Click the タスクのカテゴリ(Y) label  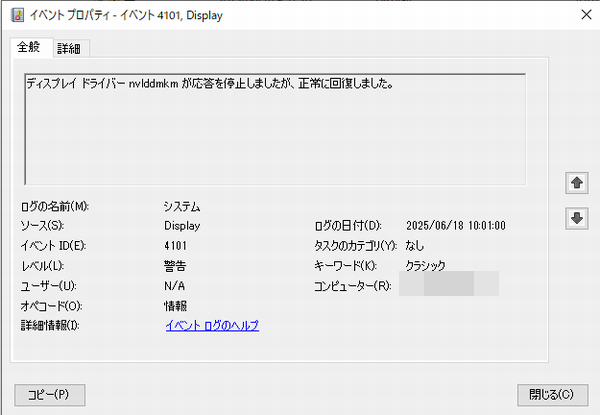click(355, 246)
